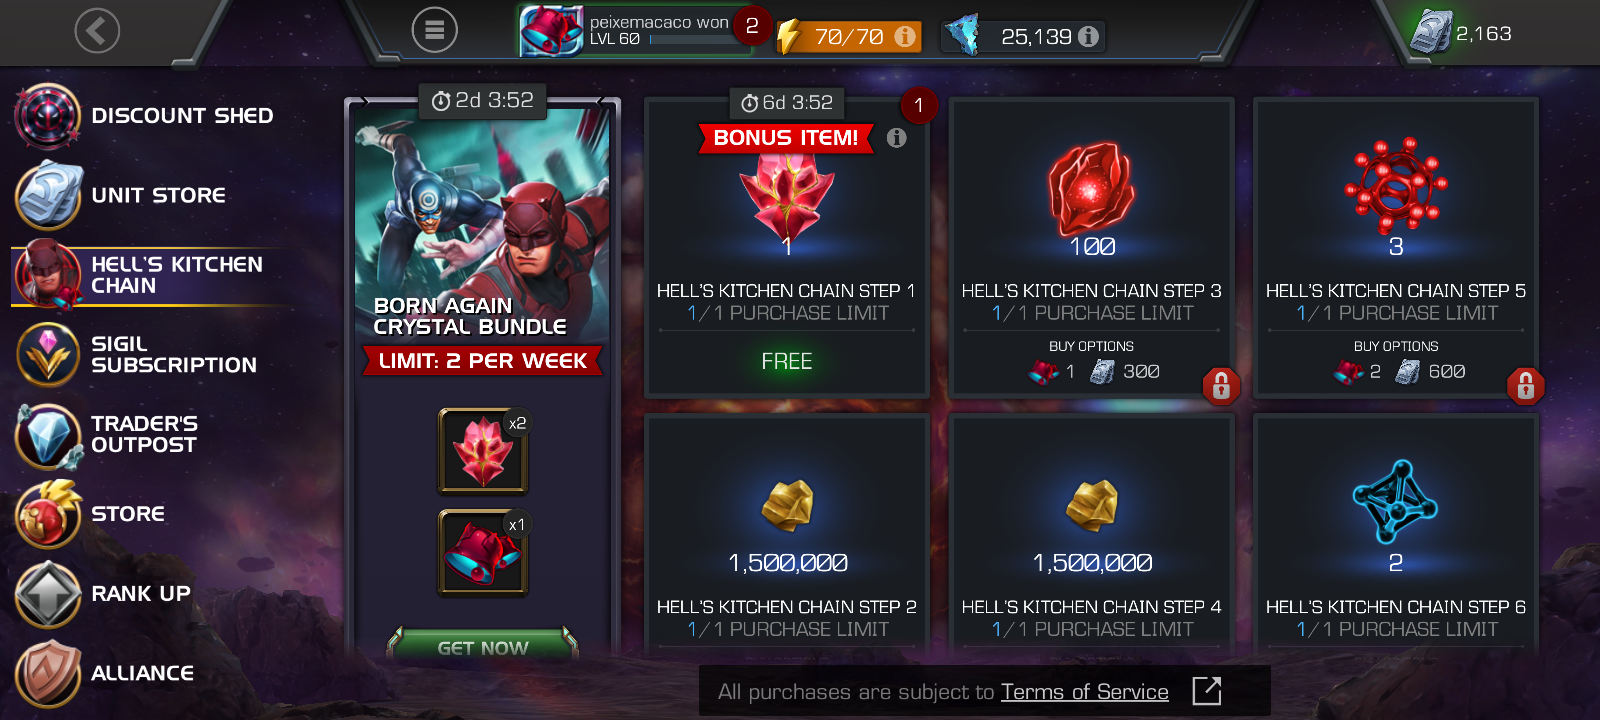Tap locked padlock on Chain Step 3
The height and width of the screenshot is (720, 1600).
point(1221,385)
